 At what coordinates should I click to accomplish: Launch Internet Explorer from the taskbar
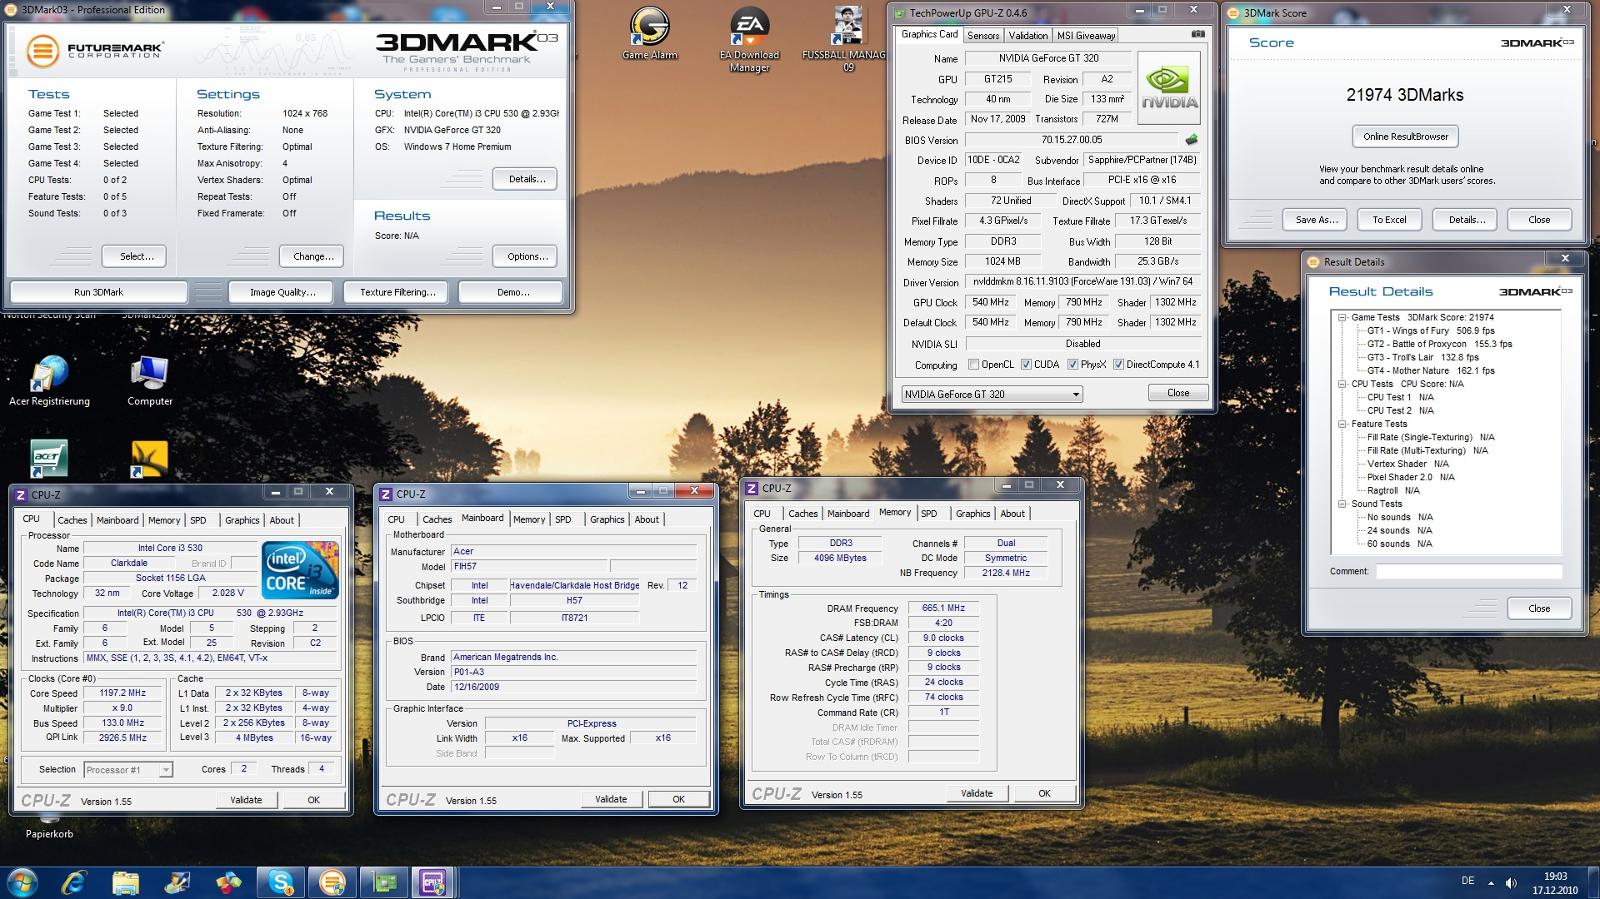74,882
